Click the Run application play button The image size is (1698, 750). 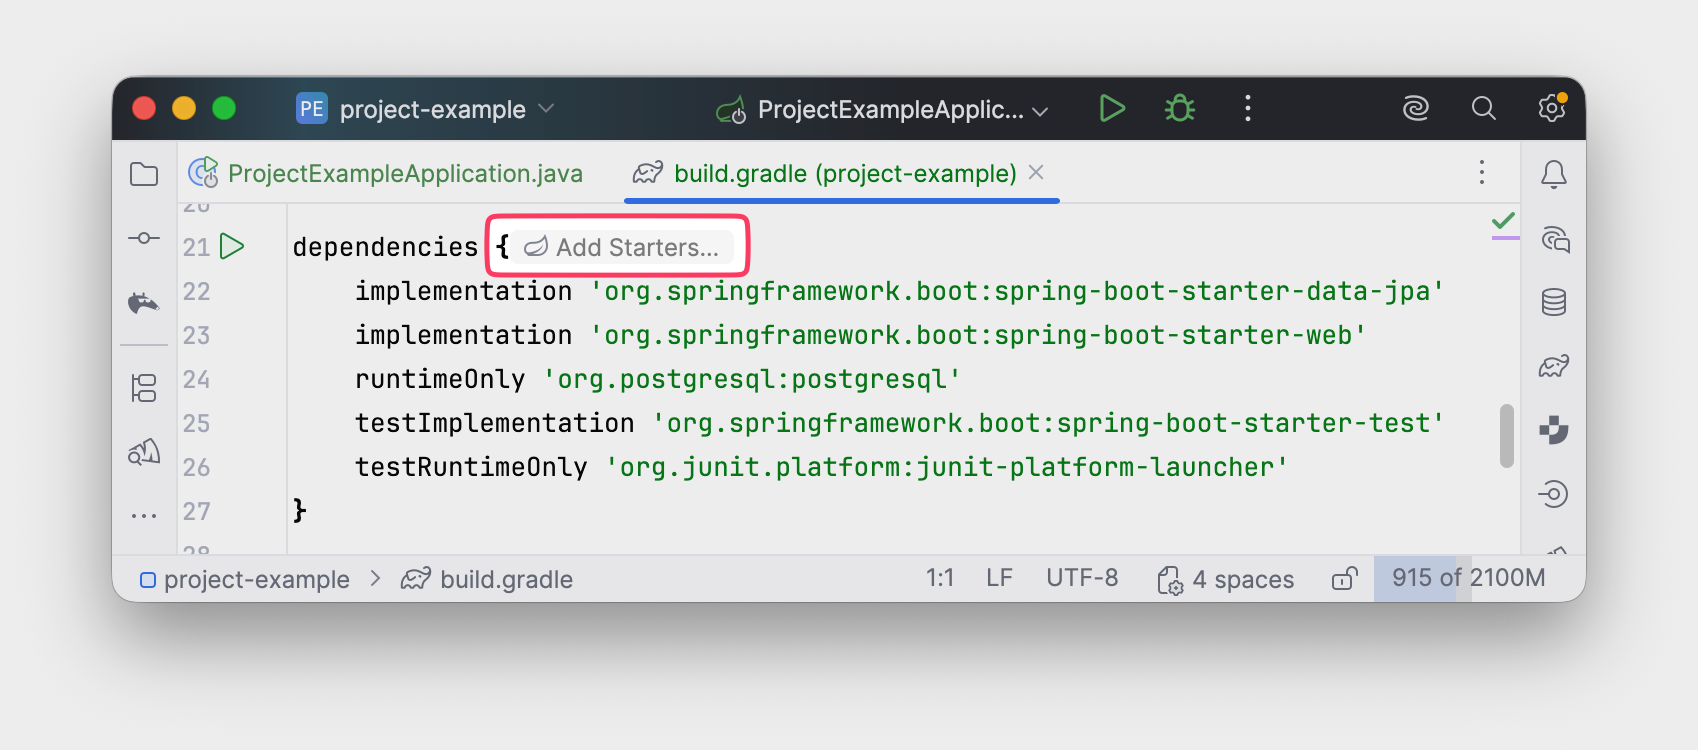click(1112, 109)
